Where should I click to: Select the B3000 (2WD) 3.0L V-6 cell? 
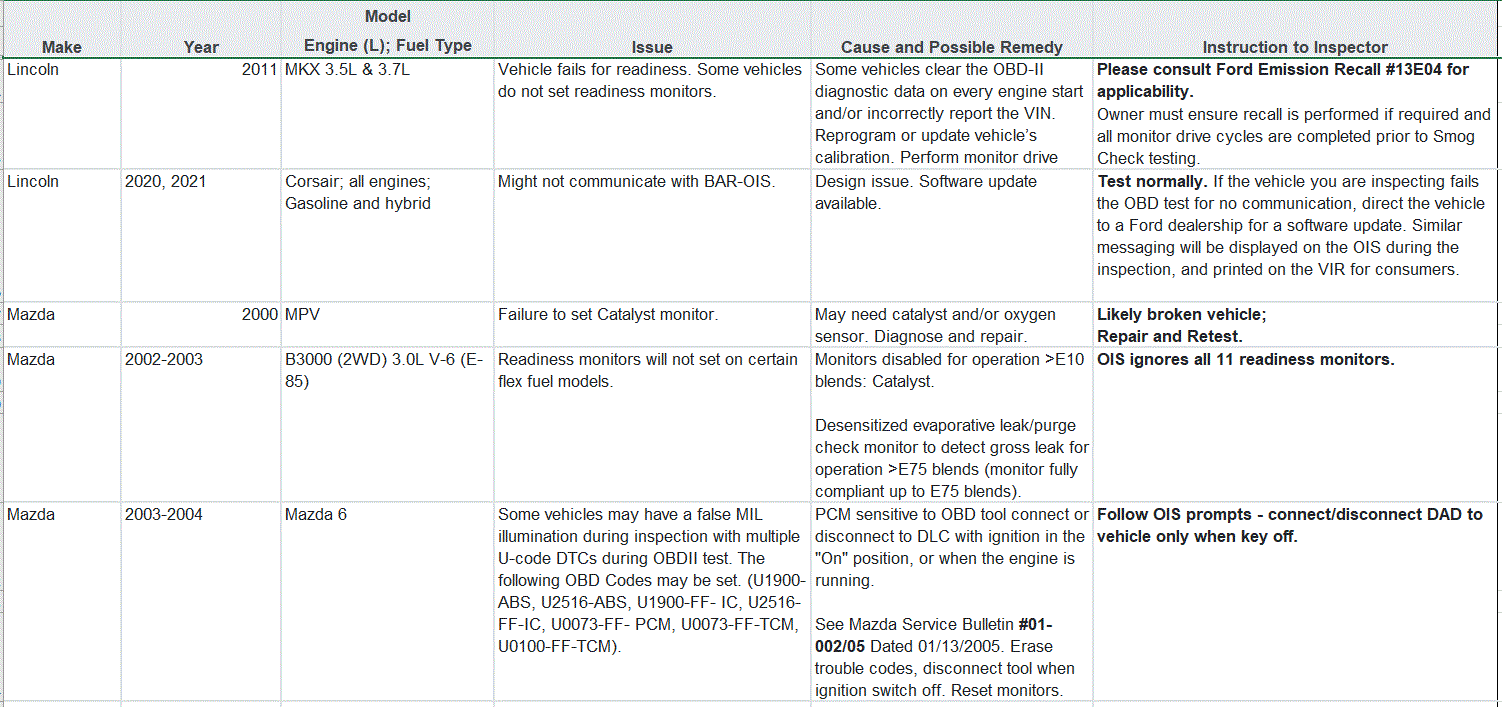(388, 424)
